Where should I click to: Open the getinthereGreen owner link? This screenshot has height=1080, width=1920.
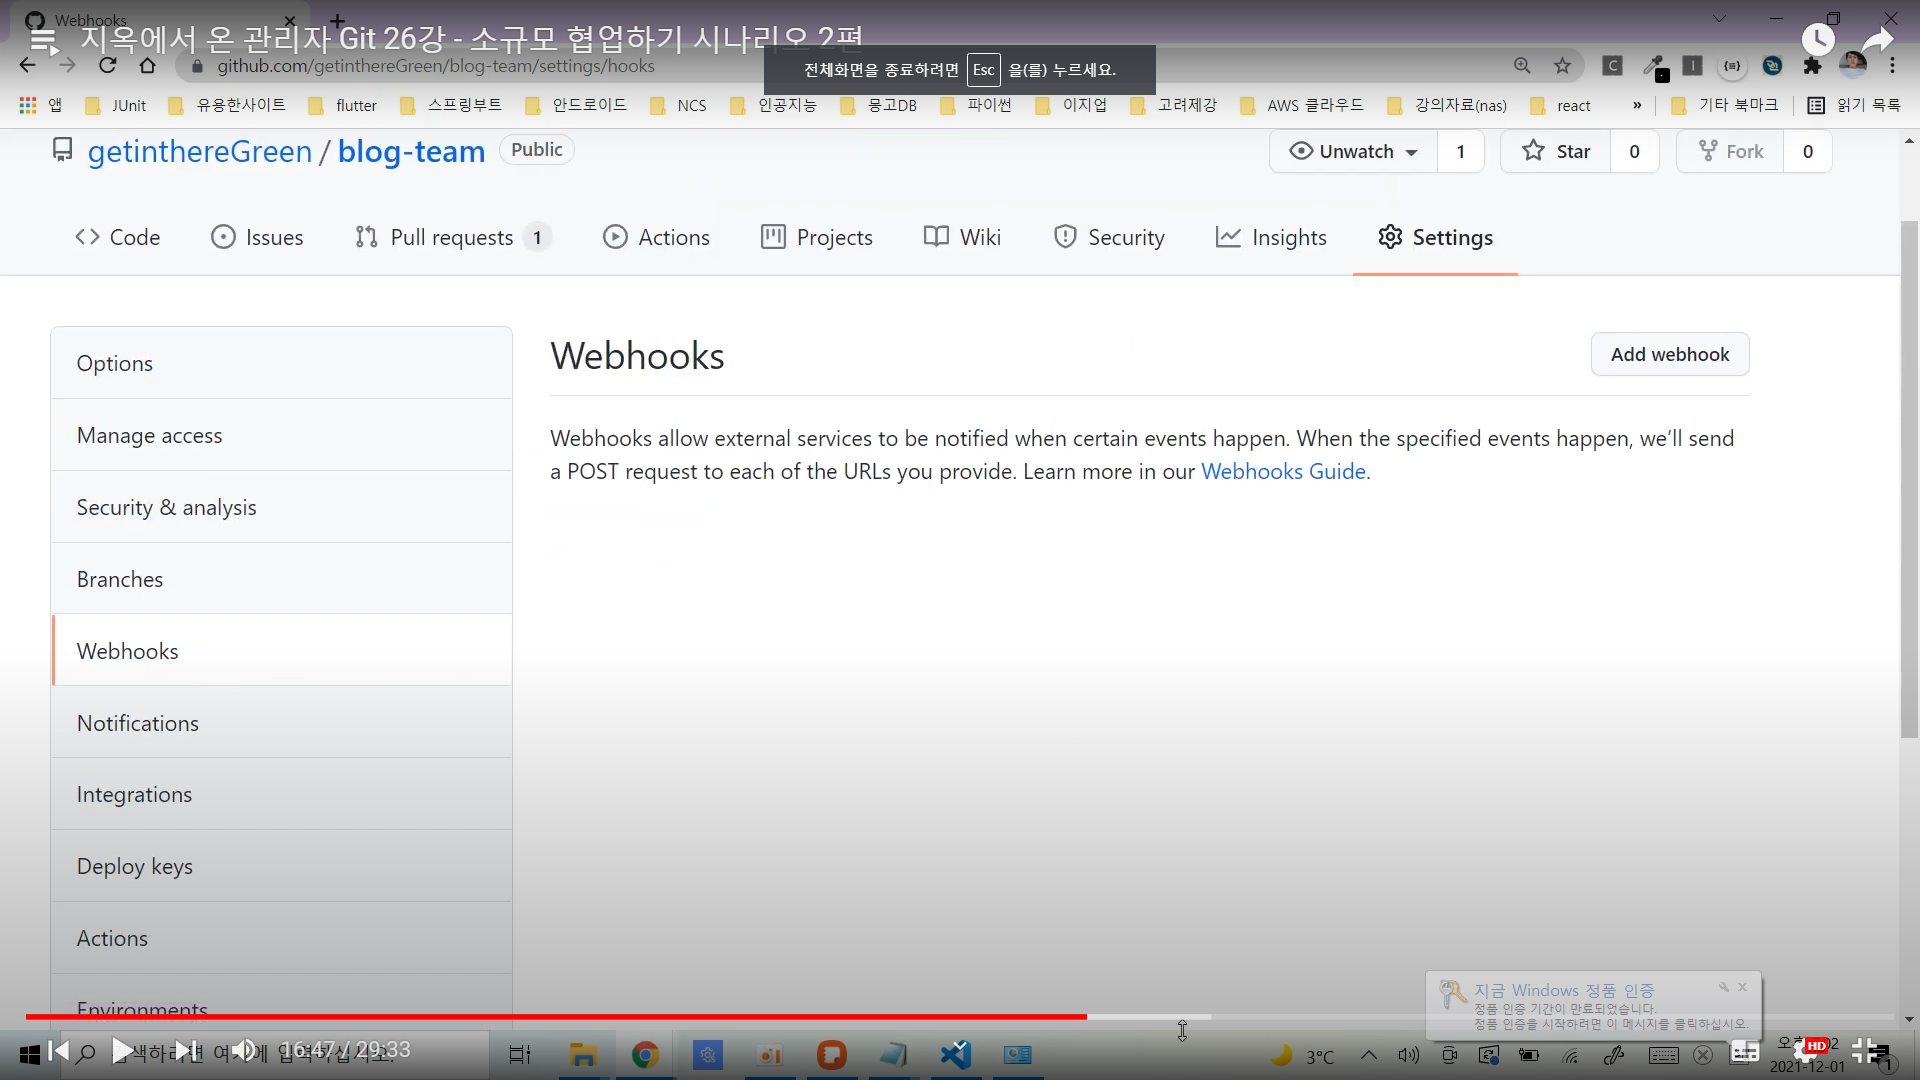pos(200,152)
